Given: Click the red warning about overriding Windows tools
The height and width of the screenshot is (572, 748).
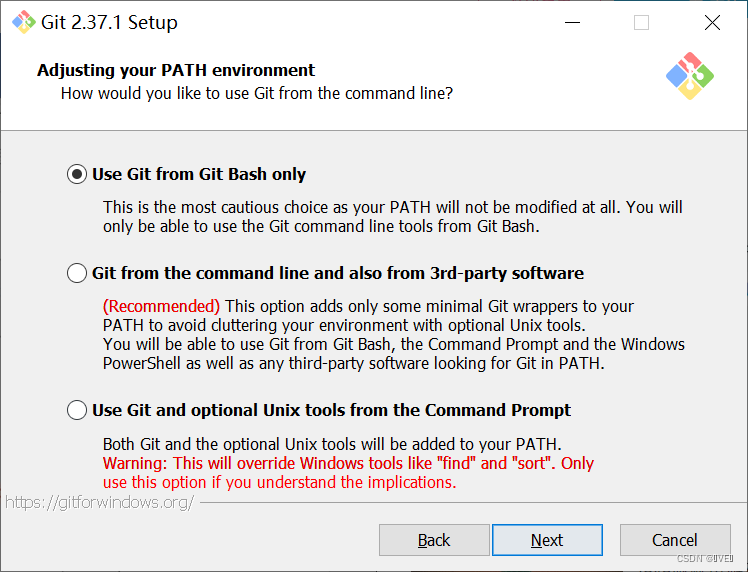Looking at the screenshot, I should (348, 473).
